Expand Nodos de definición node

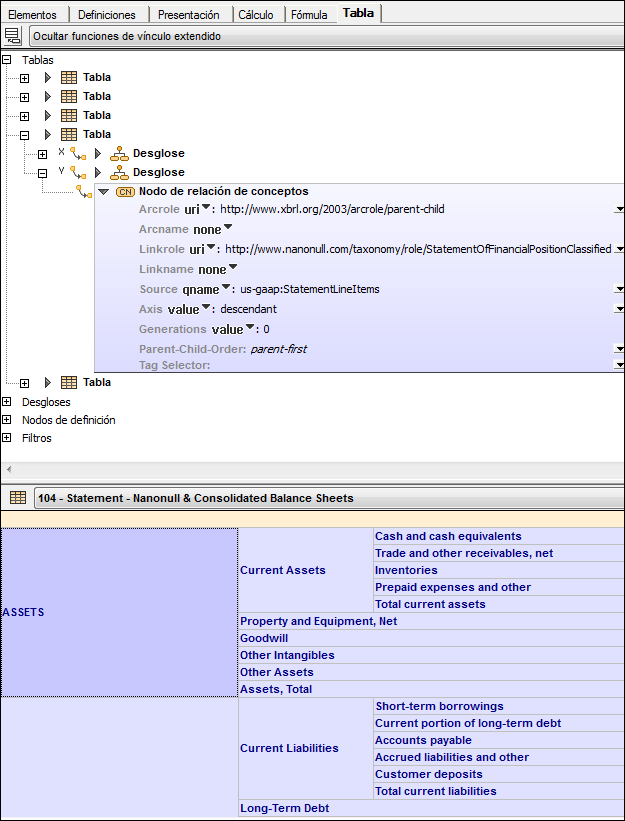[x=7, y=420]
